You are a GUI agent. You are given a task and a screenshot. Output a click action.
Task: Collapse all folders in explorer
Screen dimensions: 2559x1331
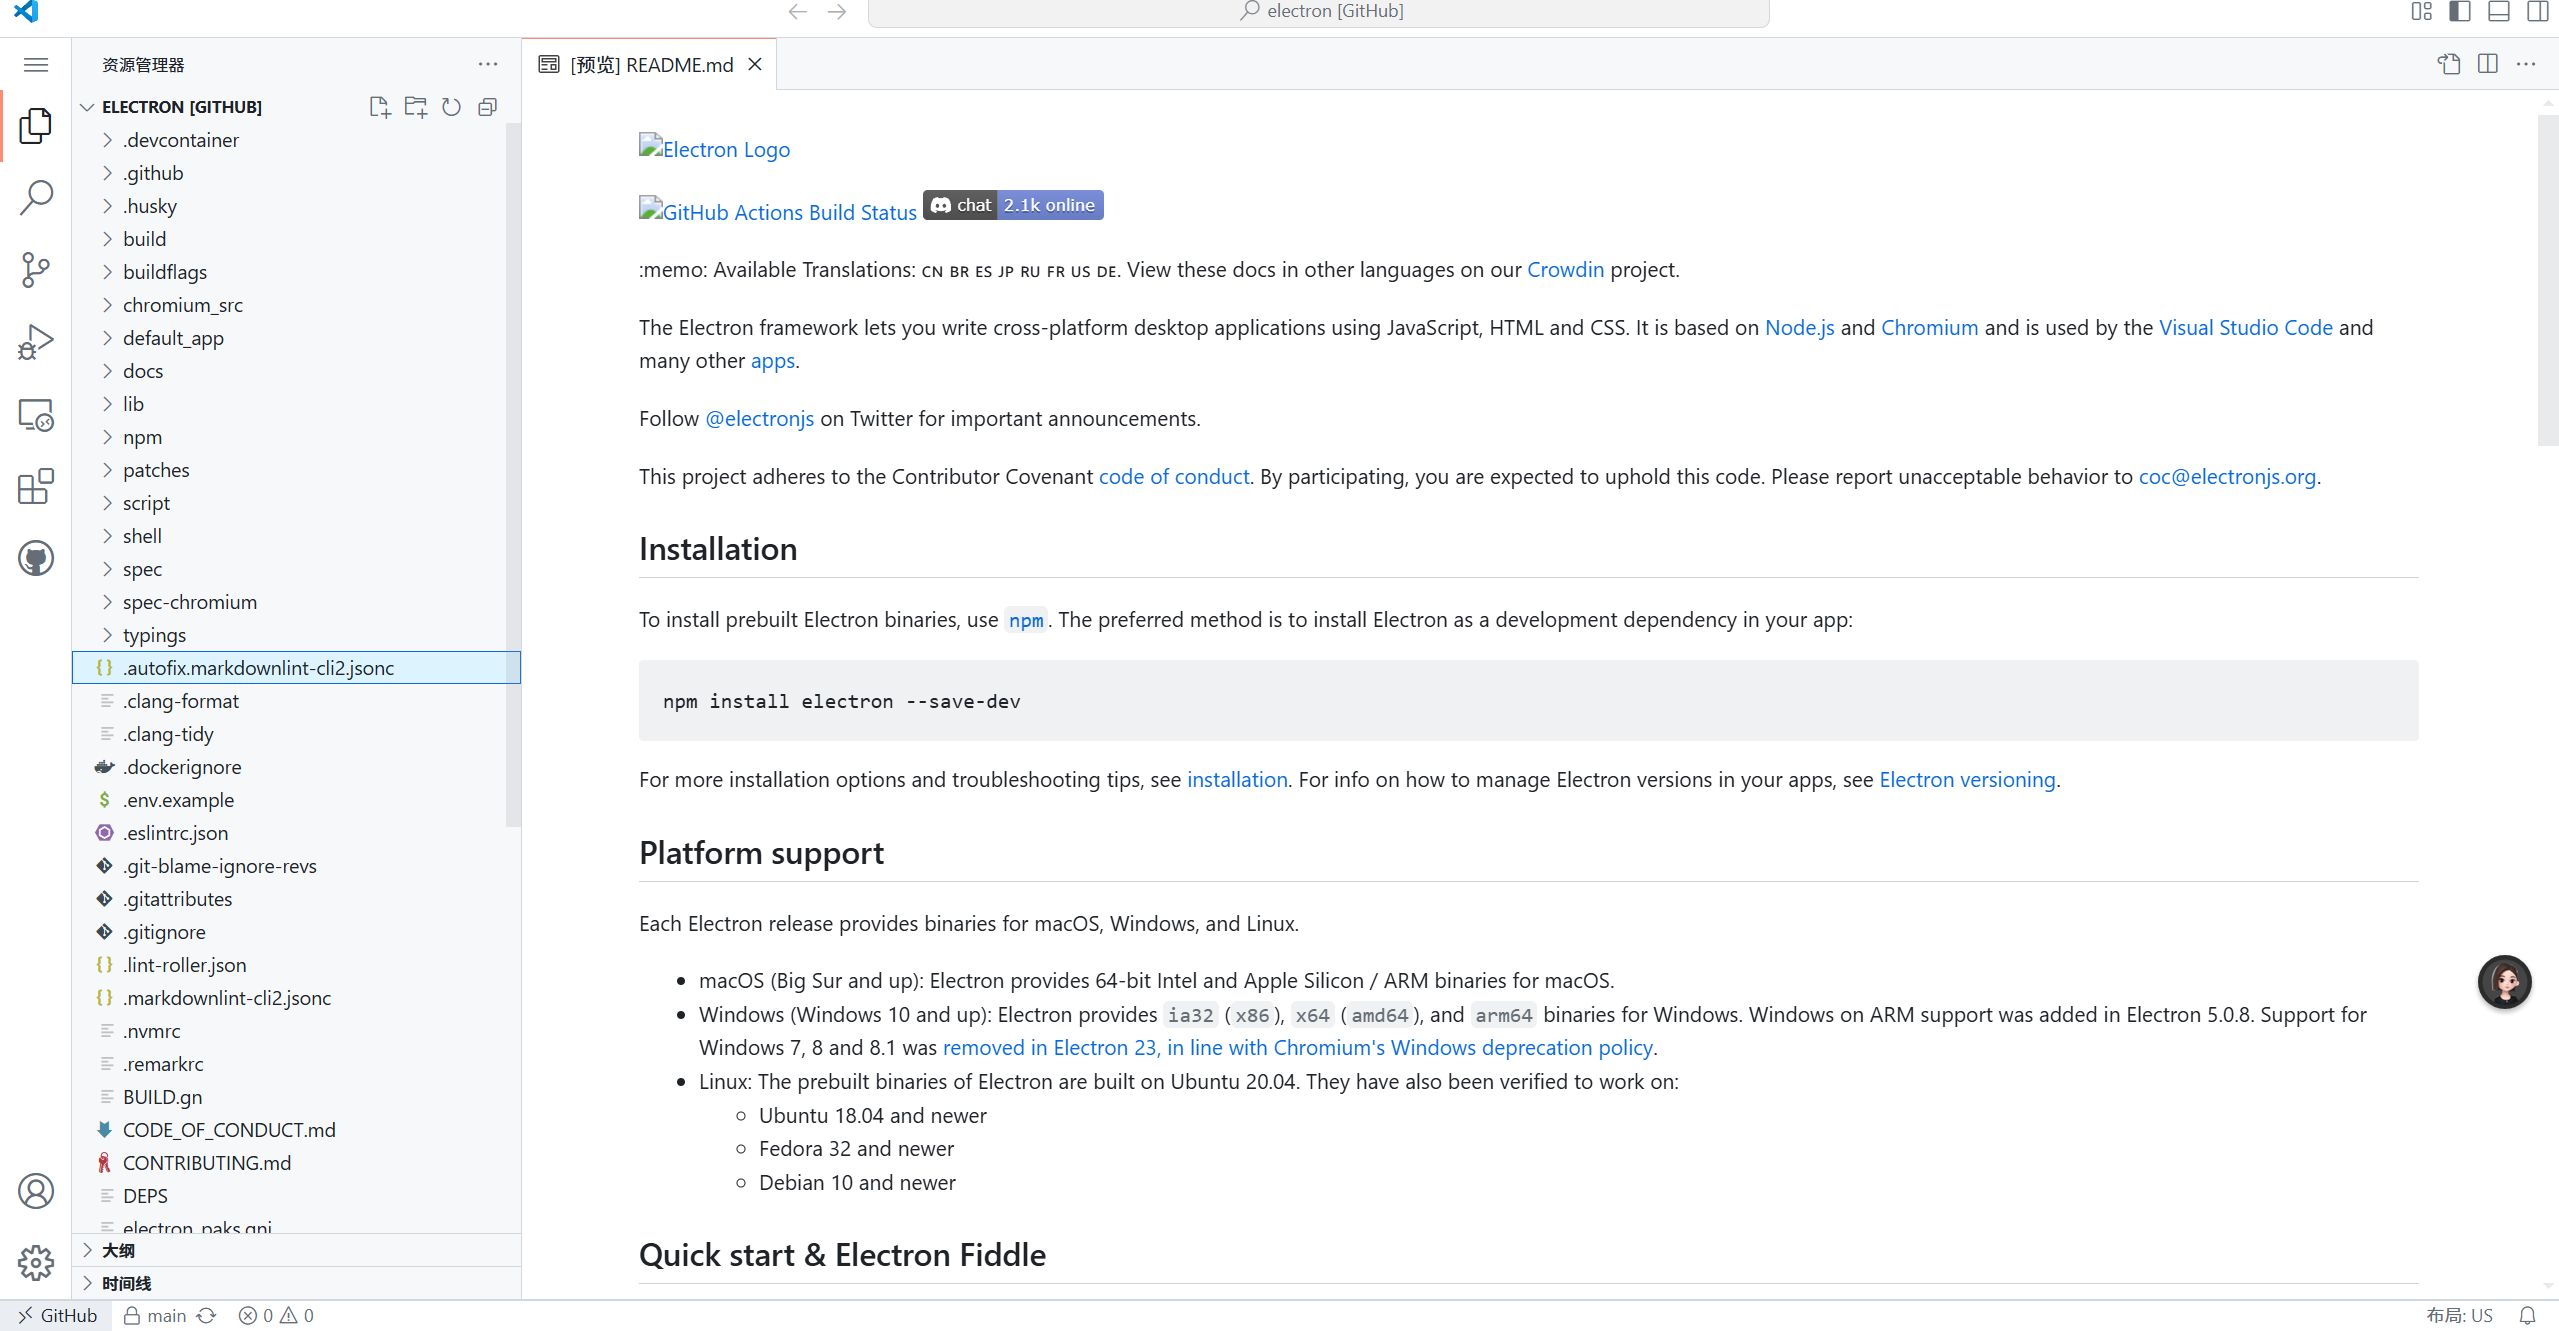tap(487, 107)
